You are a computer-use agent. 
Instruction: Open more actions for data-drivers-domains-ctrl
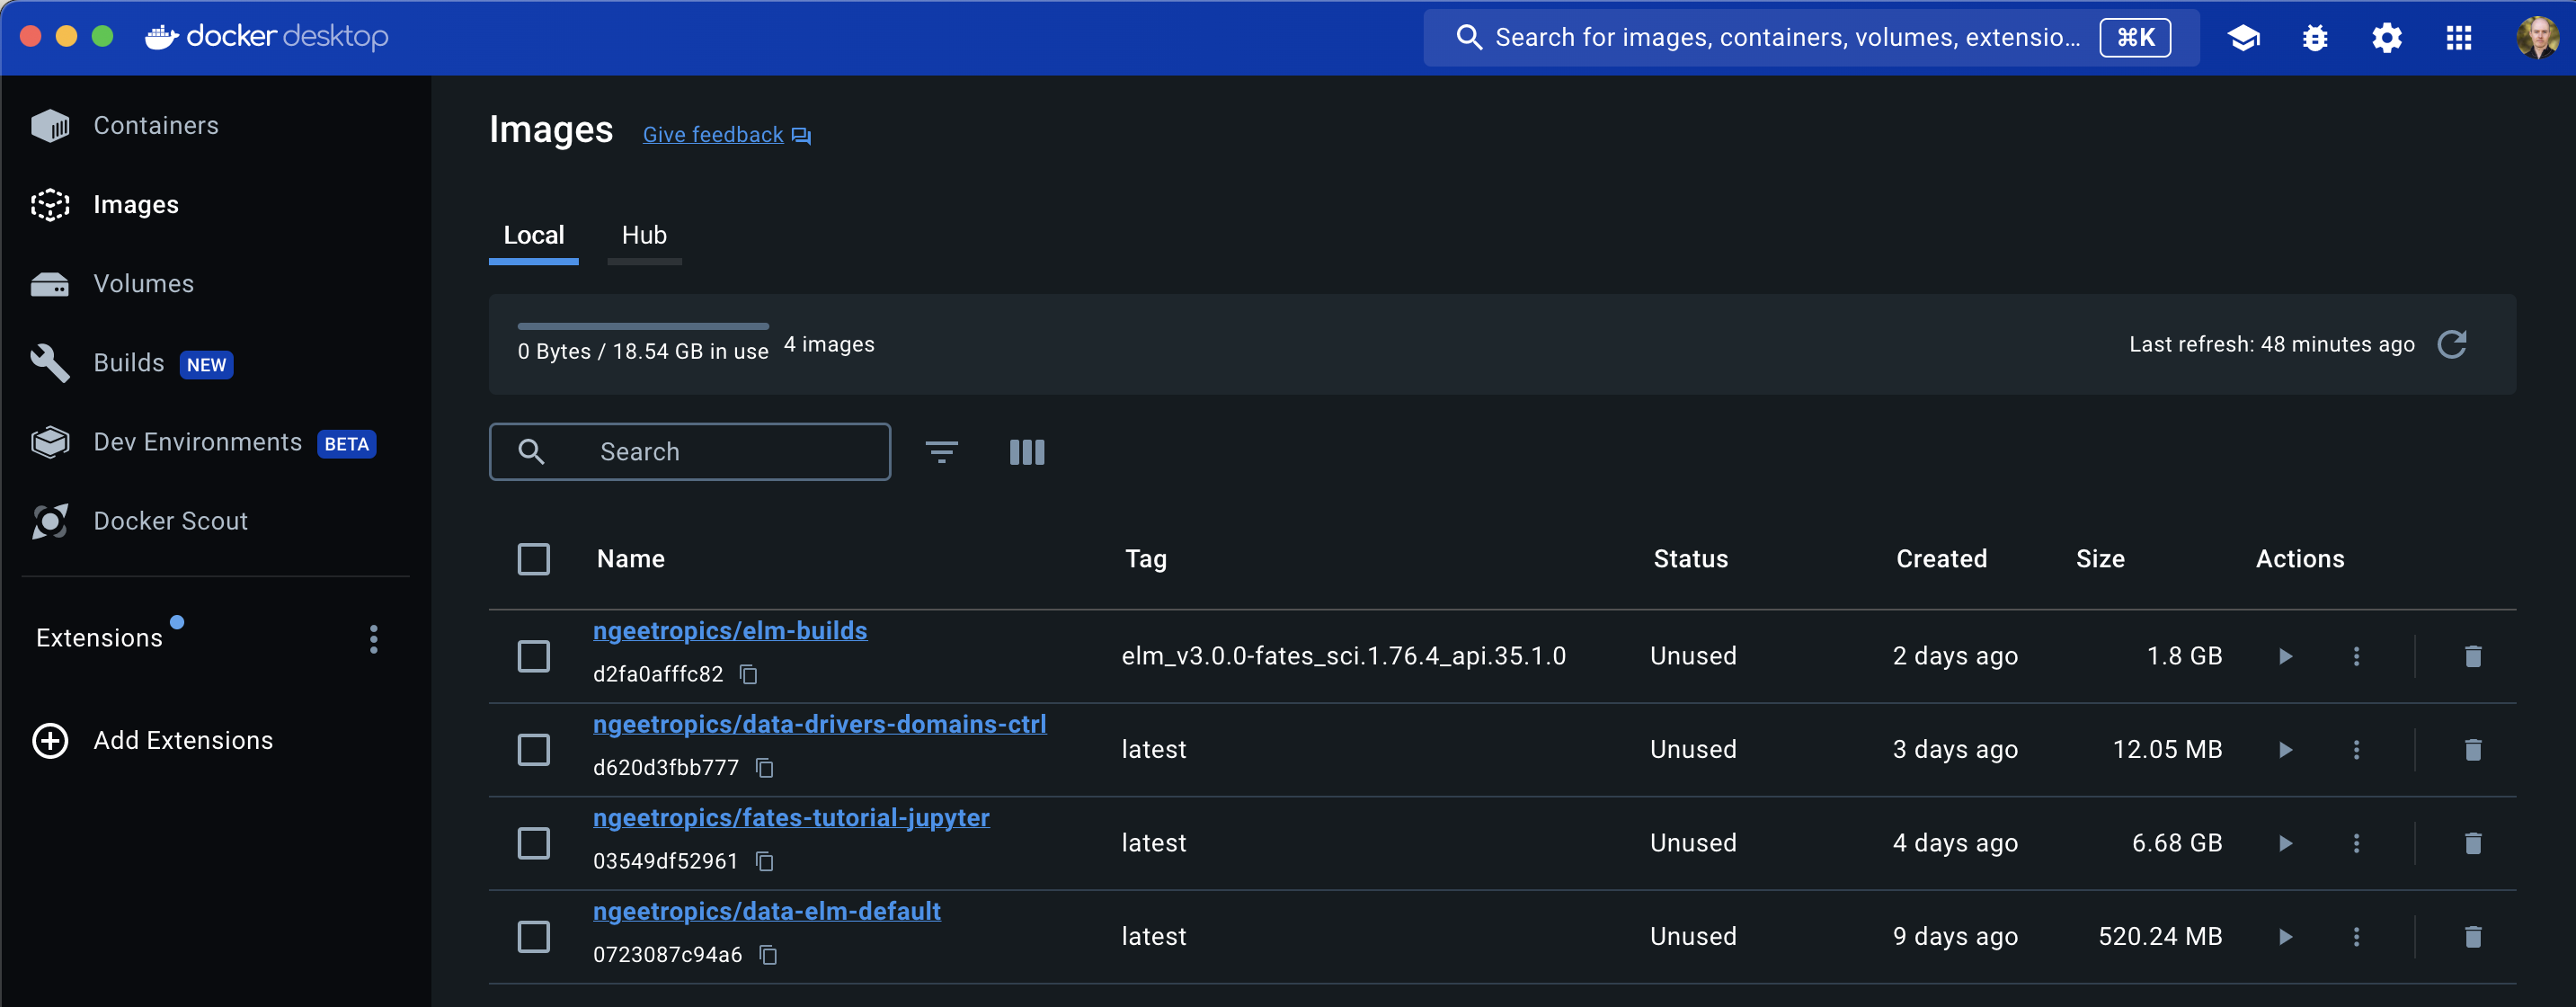tap(2357, 750)
